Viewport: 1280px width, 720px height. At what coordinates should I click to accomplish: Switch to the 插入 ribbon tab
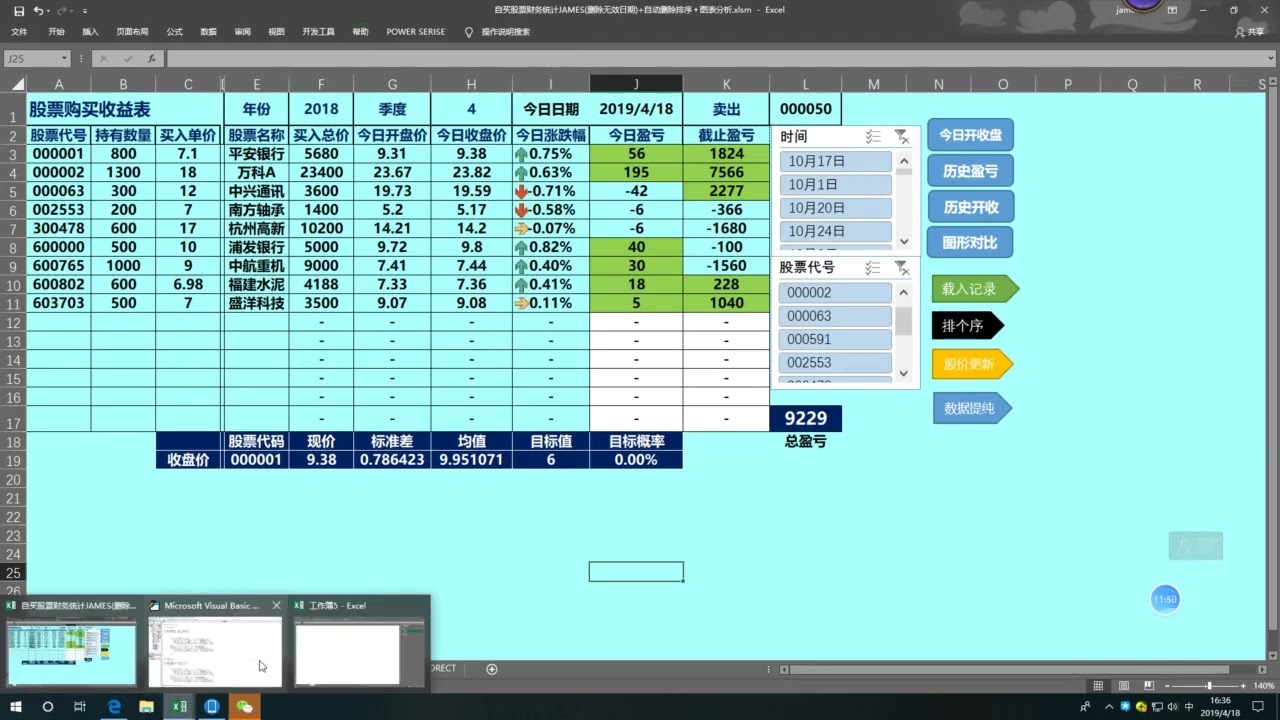tap(90, 32)
